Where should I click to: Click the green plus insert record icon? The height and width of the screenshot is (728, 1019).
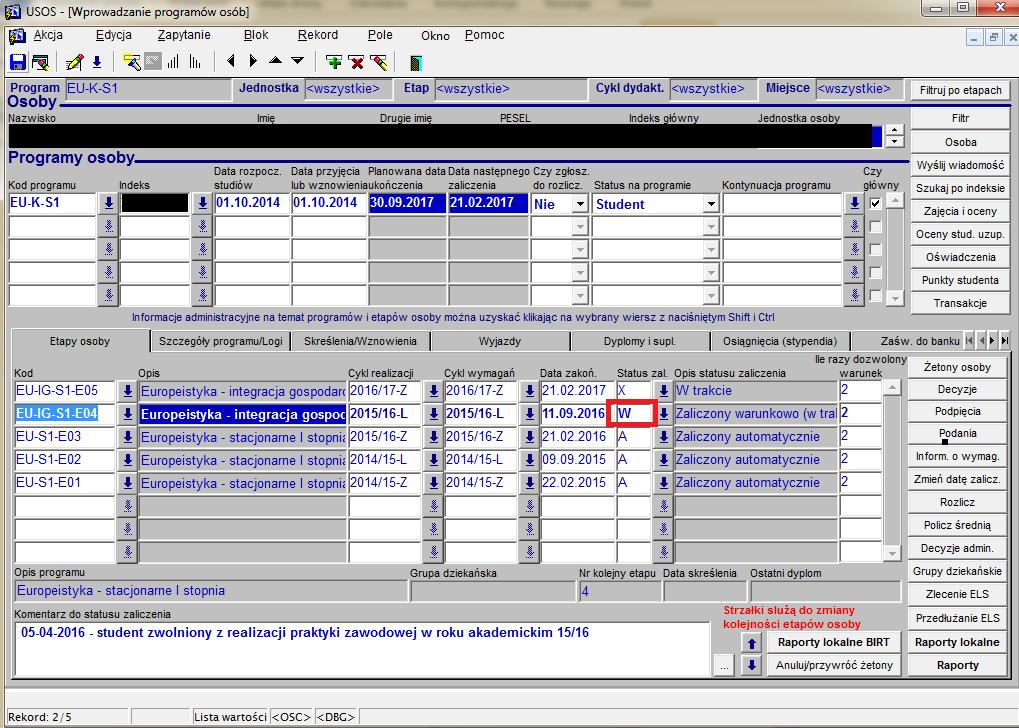click(334, 62)
